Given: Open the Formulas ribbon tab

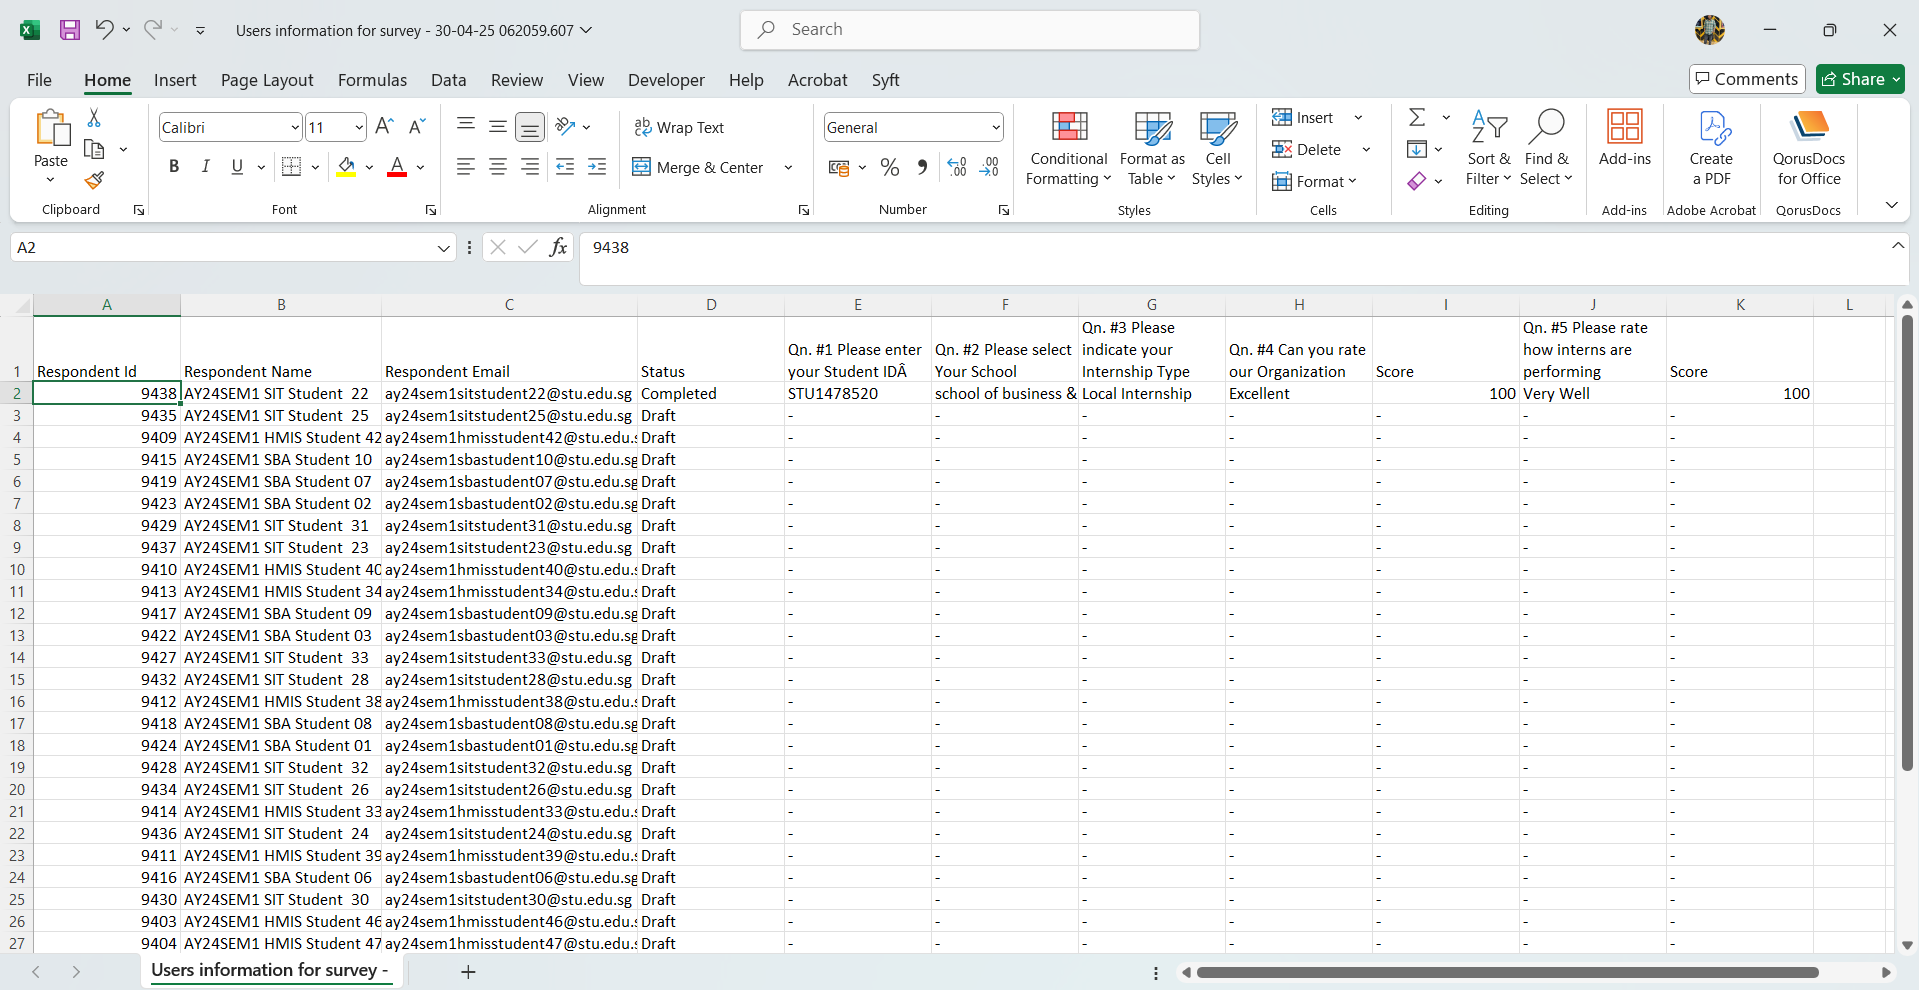Looking at the screenshot, I should coord(372,80).
